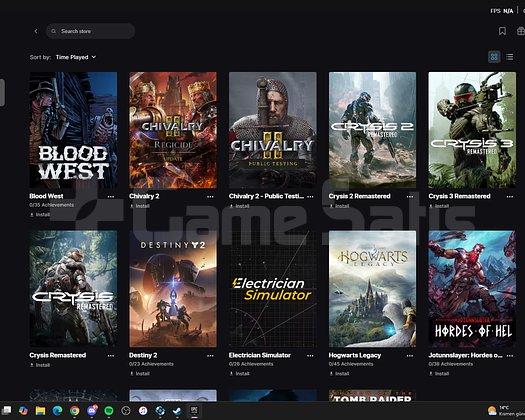Select the Destiny 2 cover art
Screen dimensions: 525x420
pyautogui.click(x=173, y=289)
